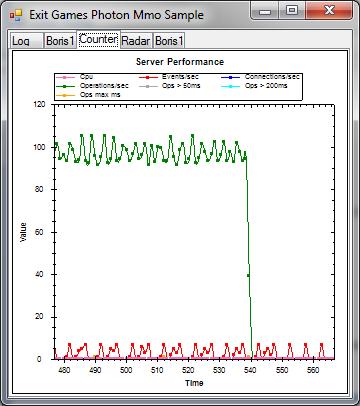Click the 80 y-axis tick label

click(40, 189)
